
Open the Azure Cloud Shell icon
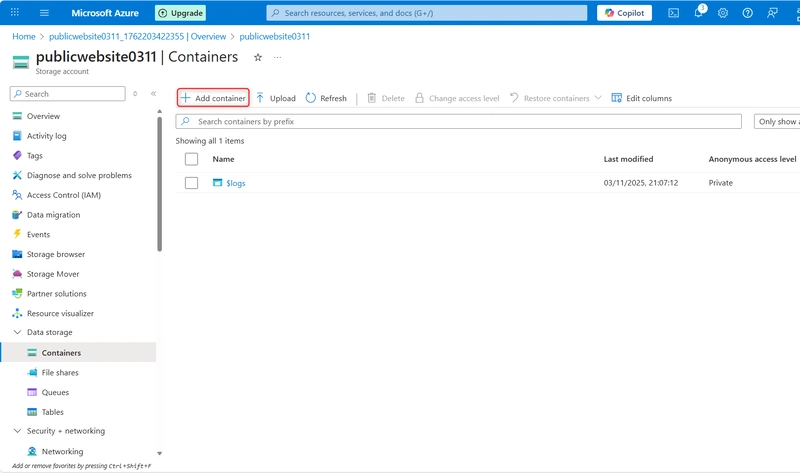coord(674,13)
